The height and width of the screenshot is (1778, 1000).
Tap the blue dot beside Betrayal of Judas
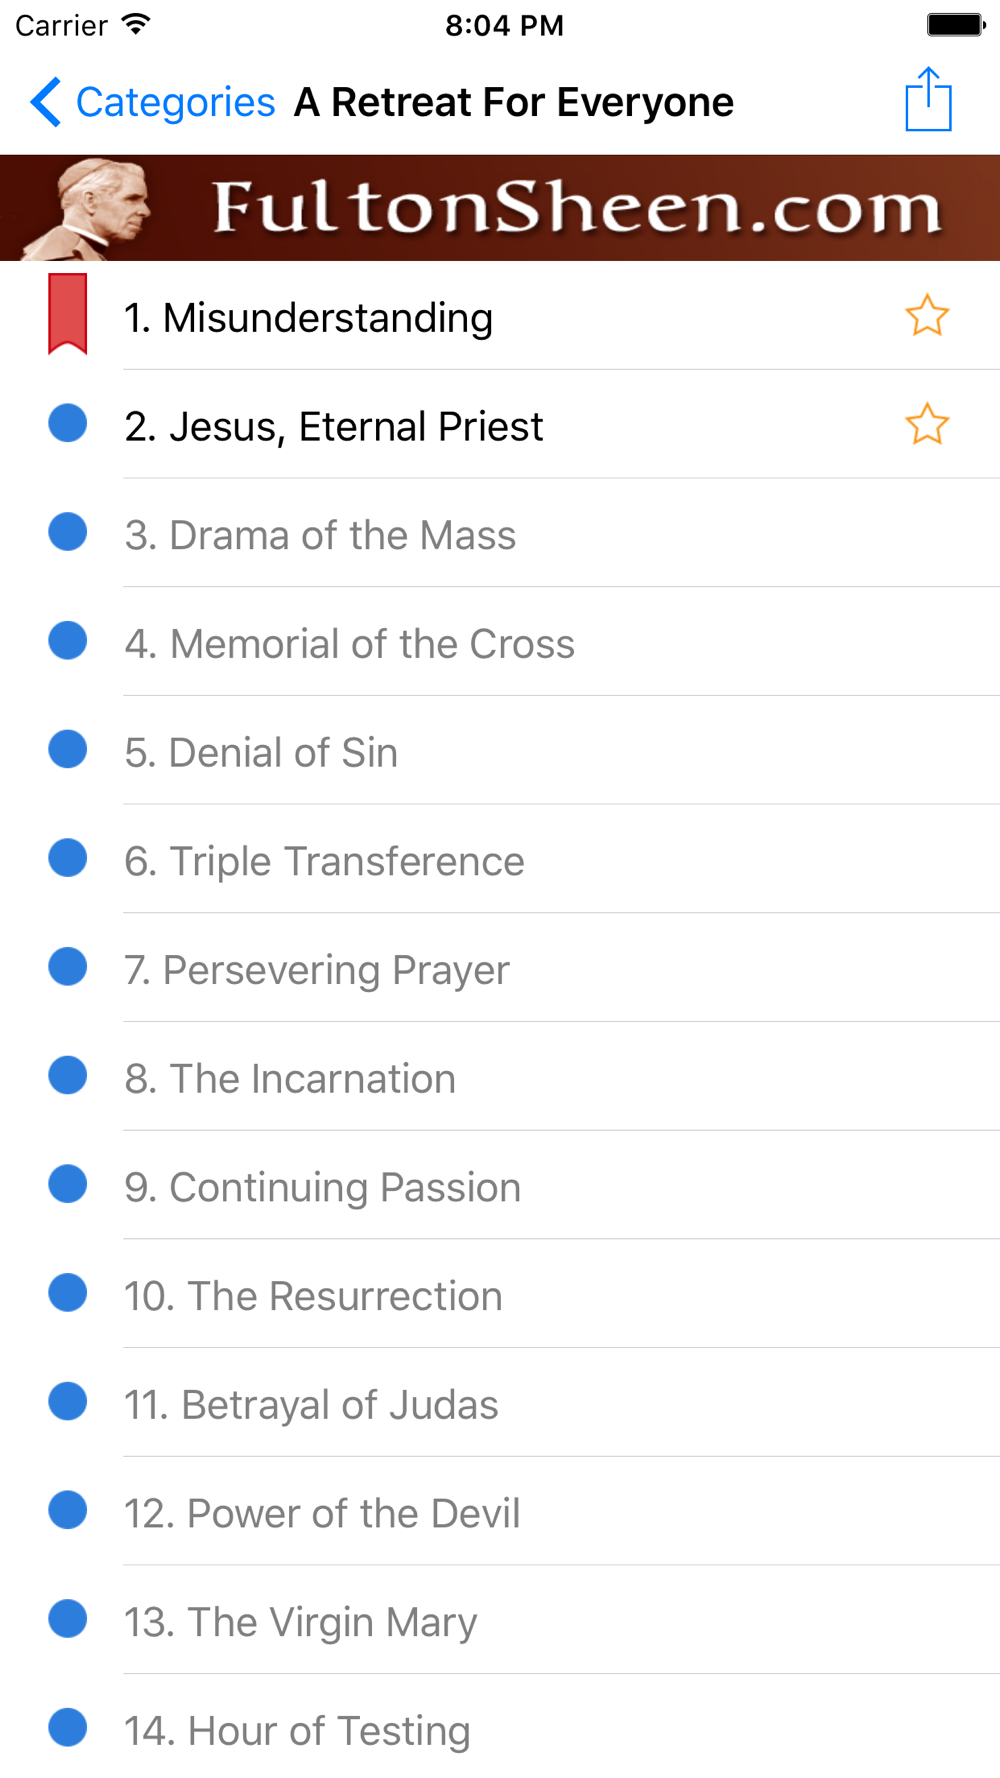pyautogui.click(x=68, y=1402)
